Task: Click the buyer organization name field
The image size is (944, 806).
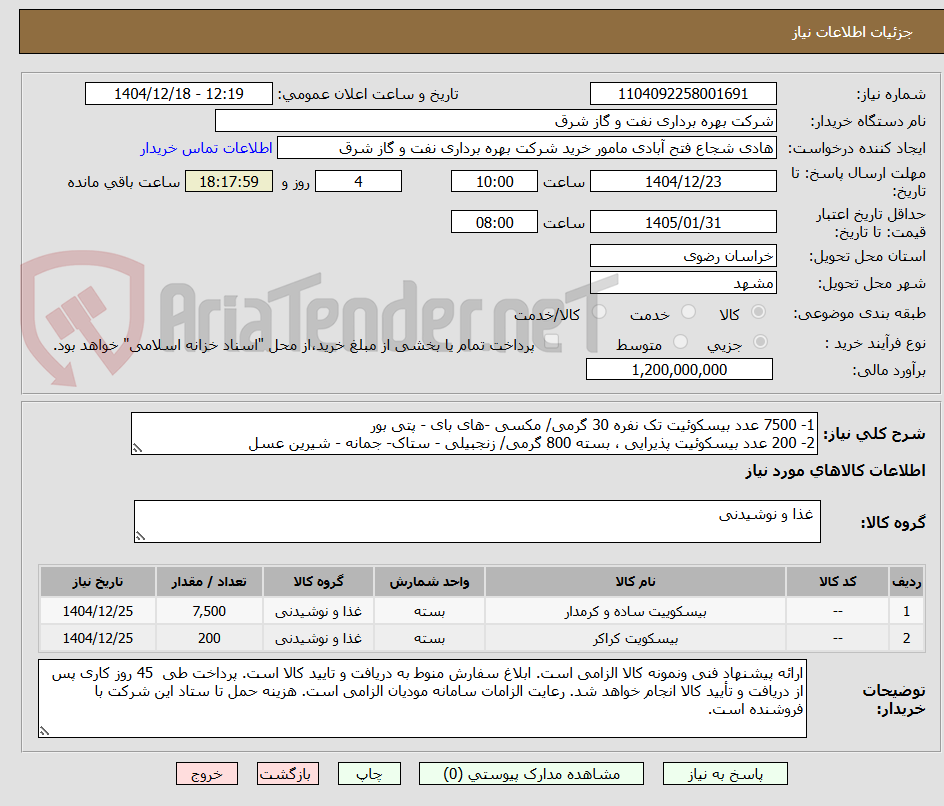Action: coord(495,121)
